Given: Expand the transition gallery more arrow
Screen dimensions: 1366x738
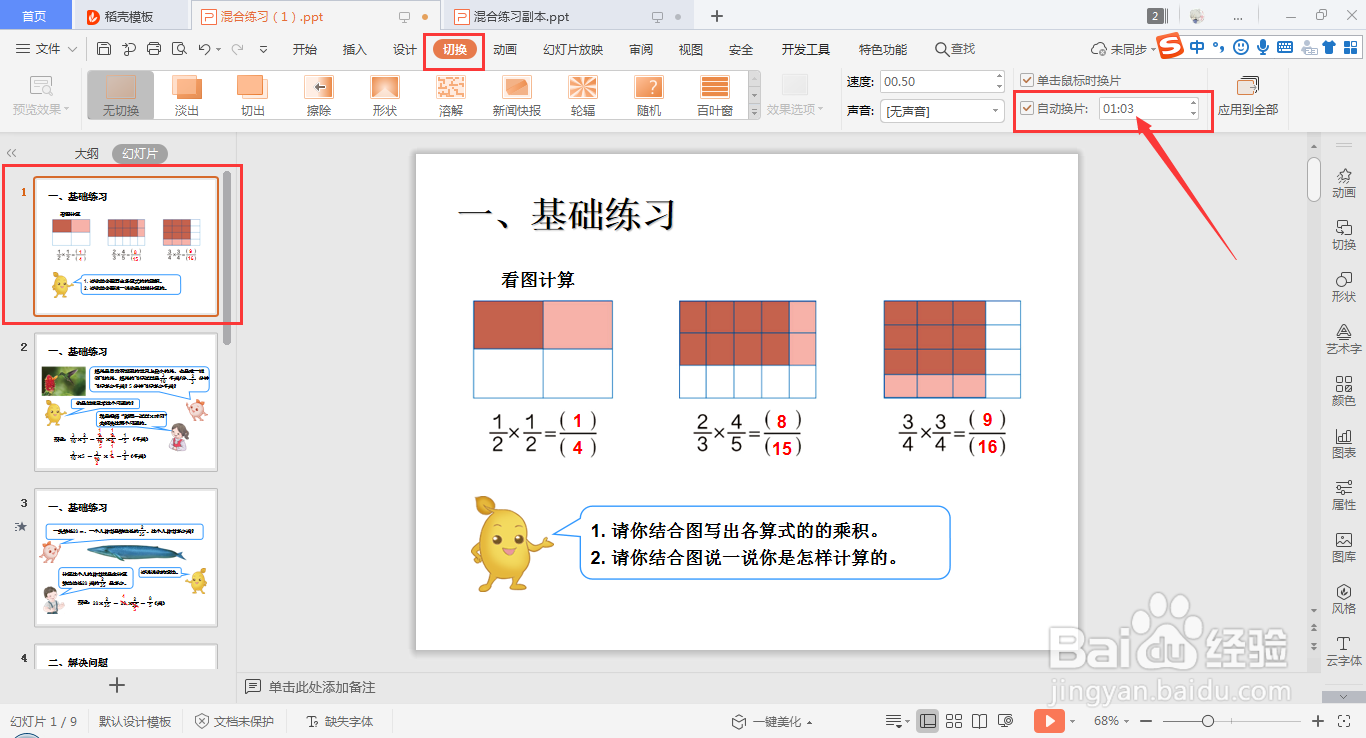Looking at the screenshot, I should point(754,114).
